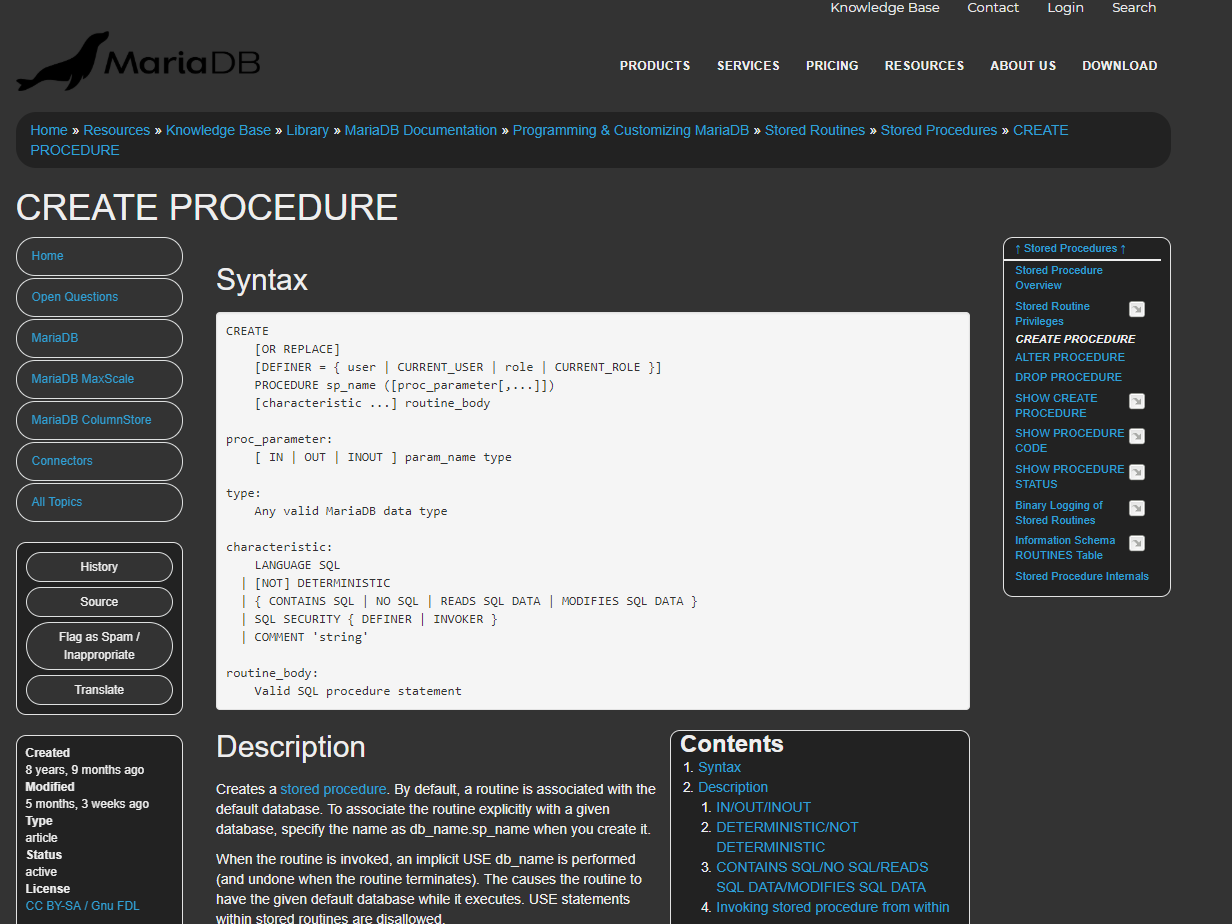Click Login at the top
Viewport: 1232px width, 924px height.
[1065, 8]
